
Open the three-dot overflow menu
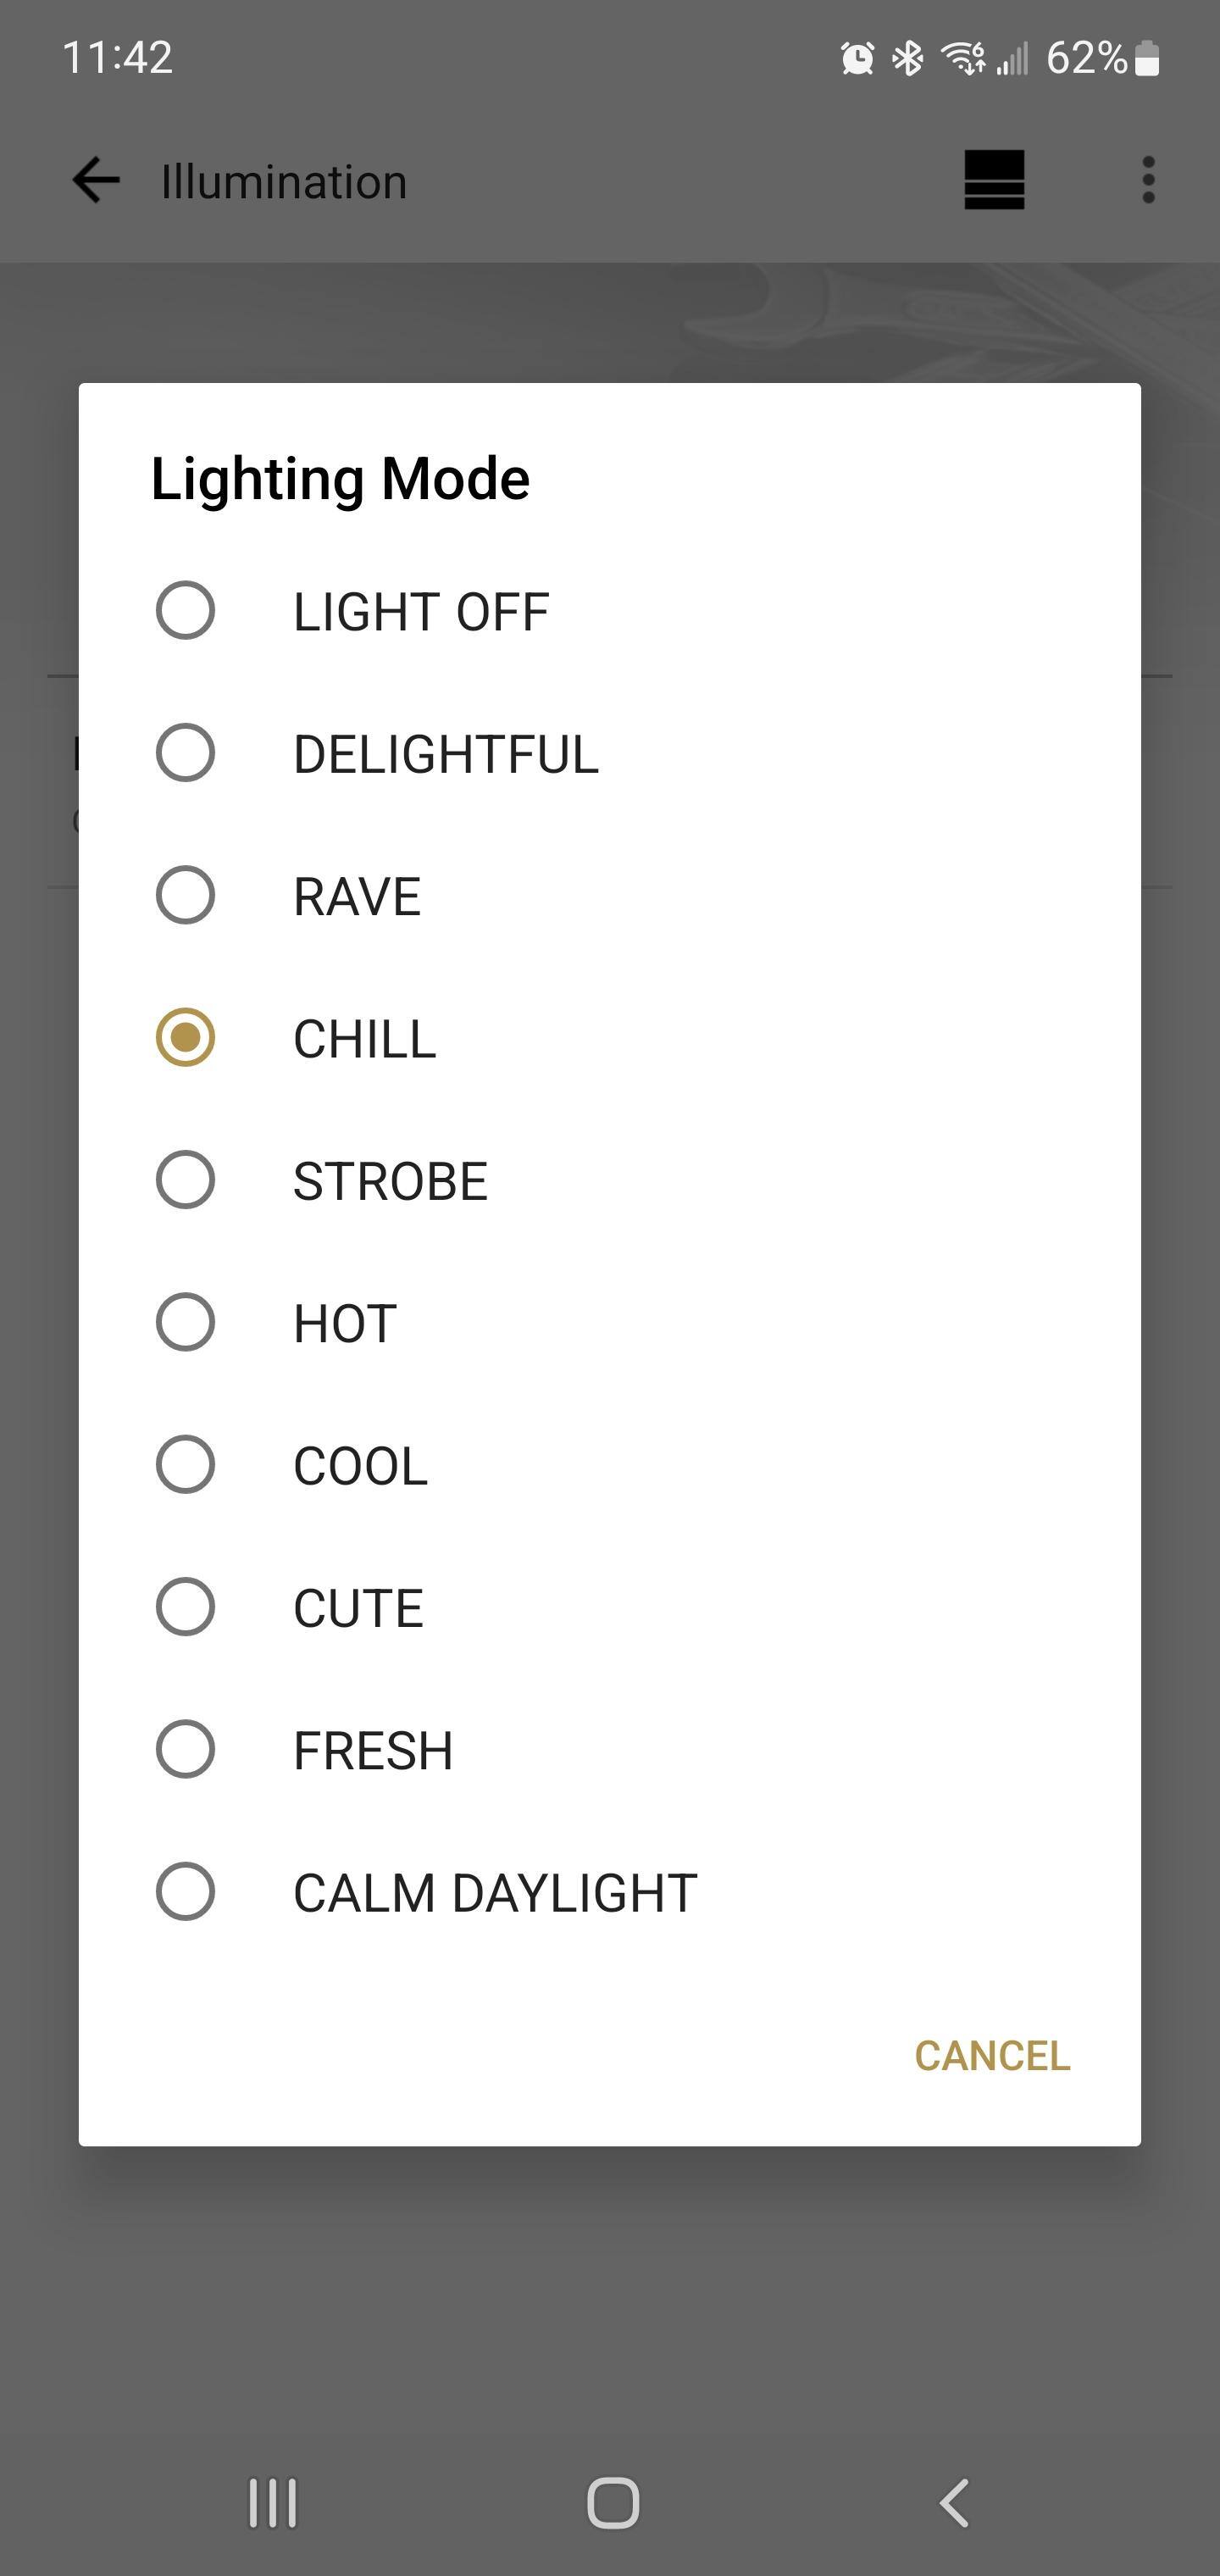(x=1148, y=181)
